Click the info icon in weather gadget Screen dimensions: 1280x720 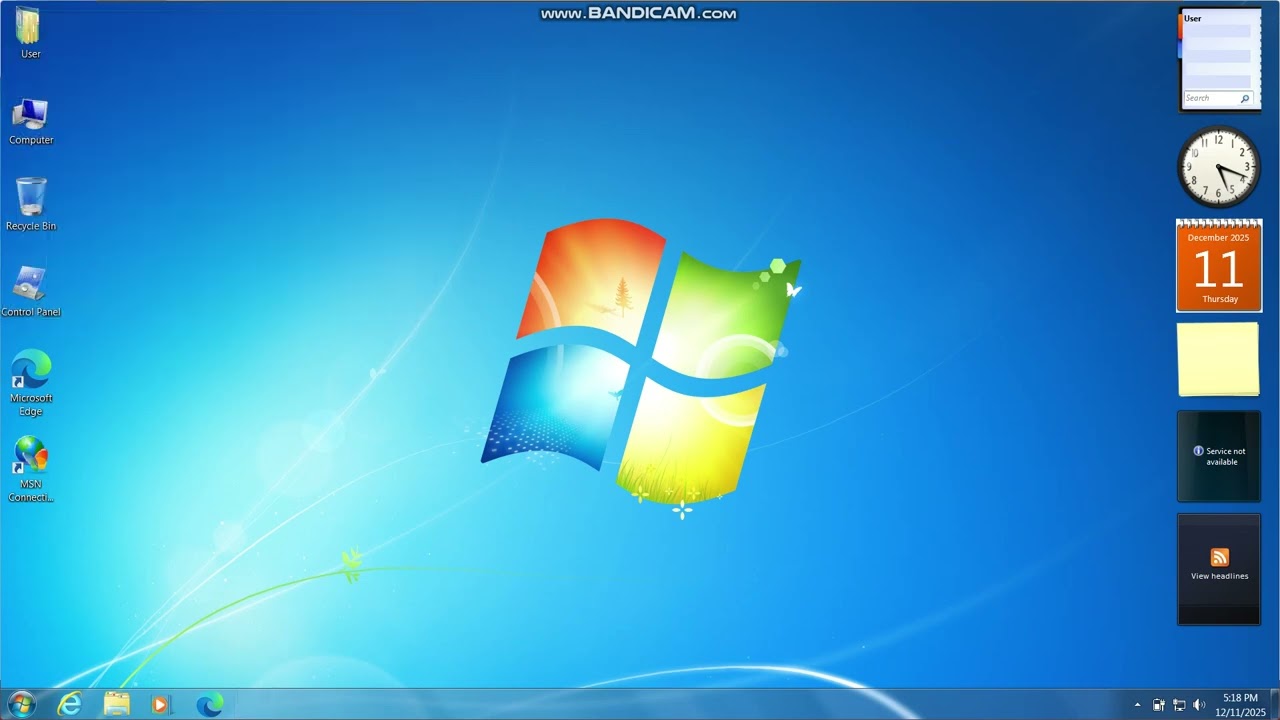click(x=1198, y=451)
